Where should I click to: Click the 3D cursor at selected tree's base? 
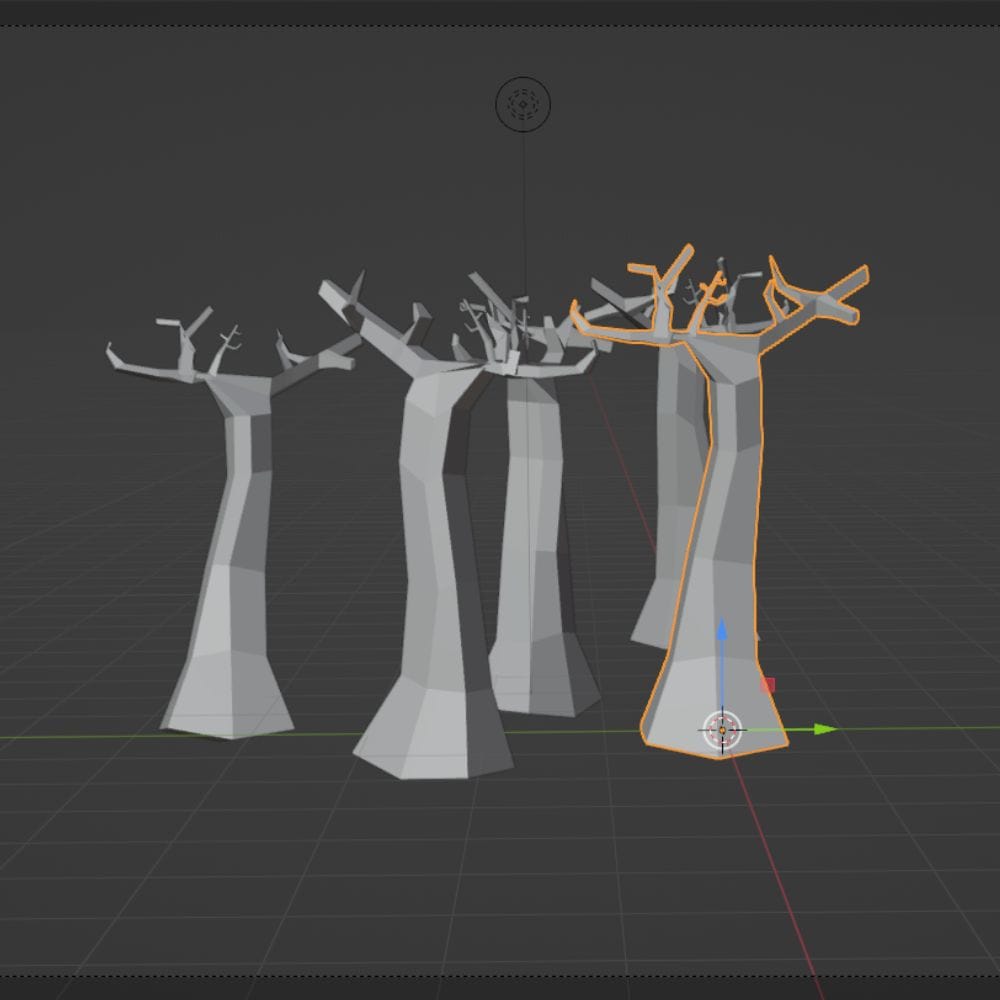pos(722,730)
